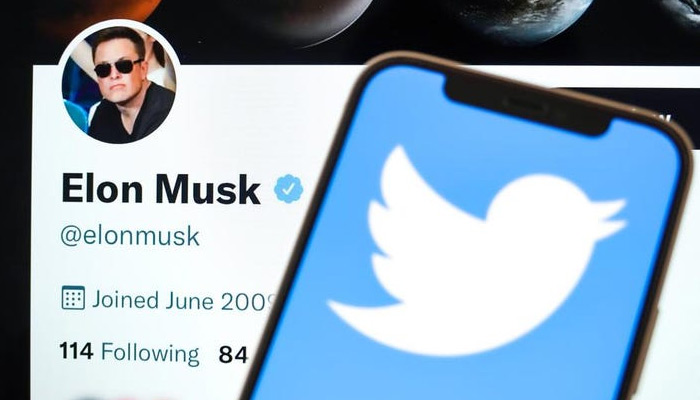Click the Joined June 2009 text
700x400 pixels.
pos(183,300)
